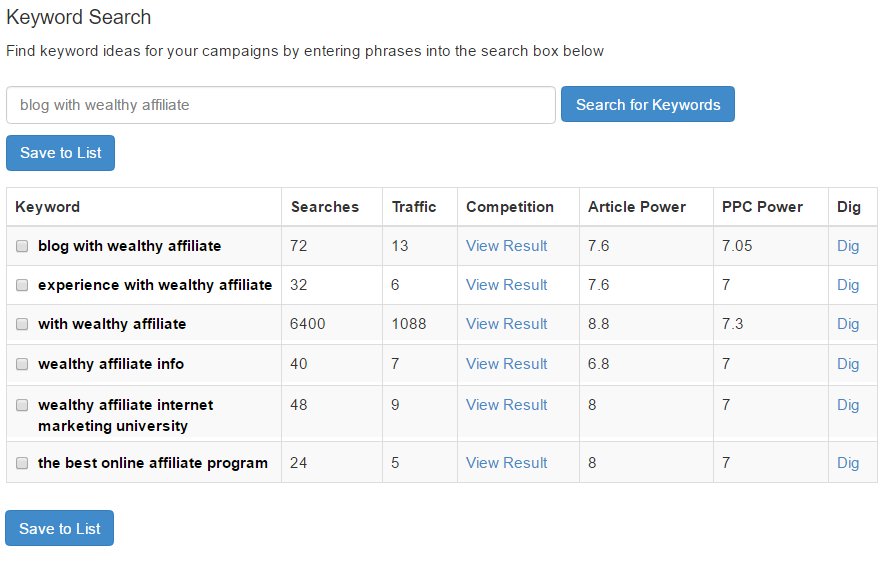Click keyword text 'the best online affiliate program'
887x579 pixels.
(x=153, y=463)
